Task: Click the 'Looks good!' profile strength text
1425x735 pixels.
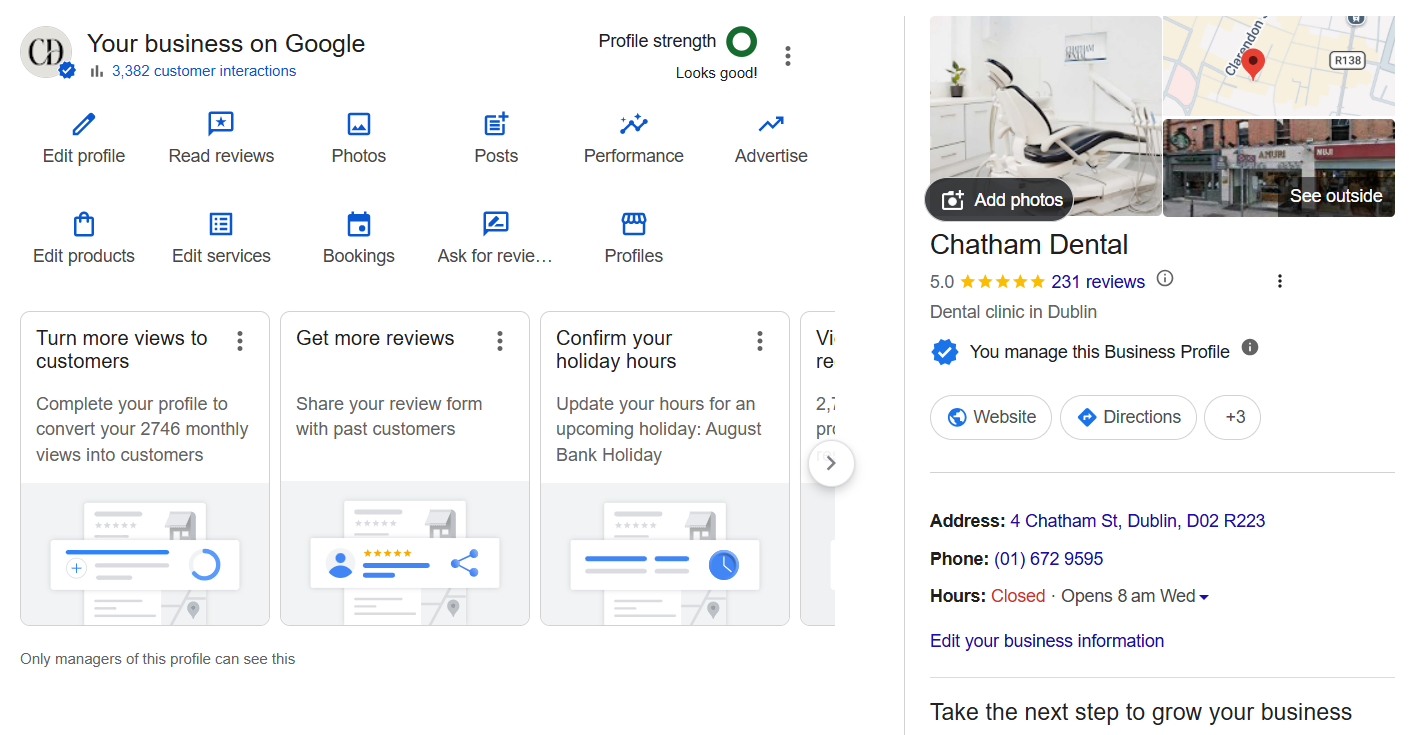Action: pos(717,73)
